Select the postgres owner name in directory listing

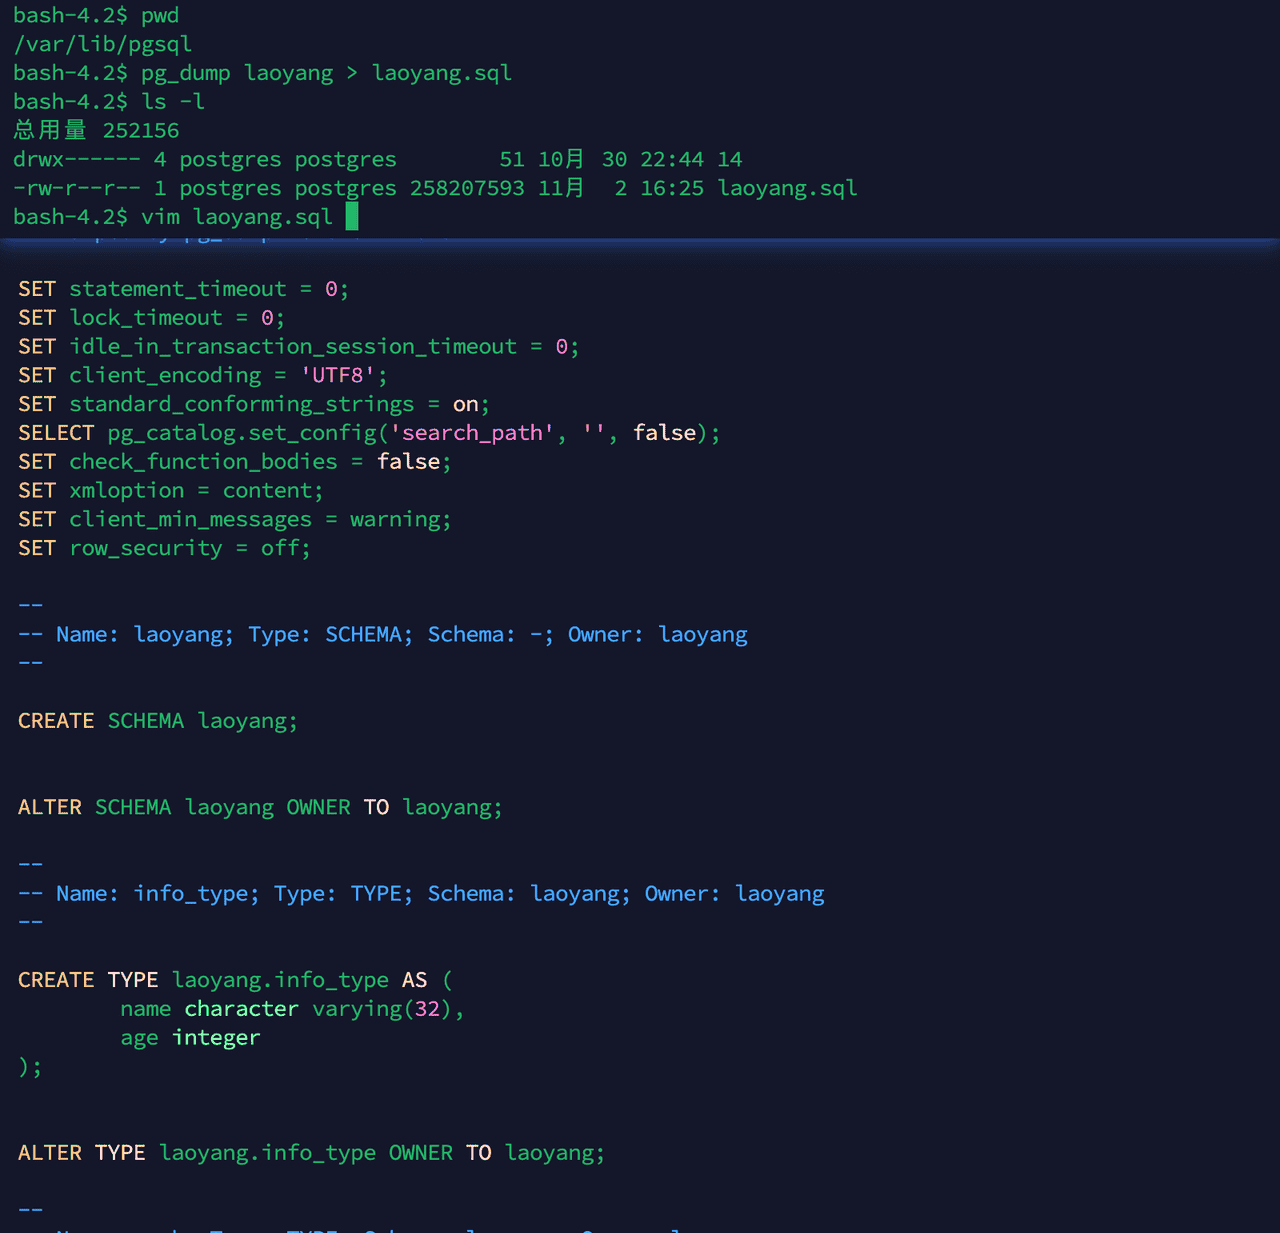point(229,159)
